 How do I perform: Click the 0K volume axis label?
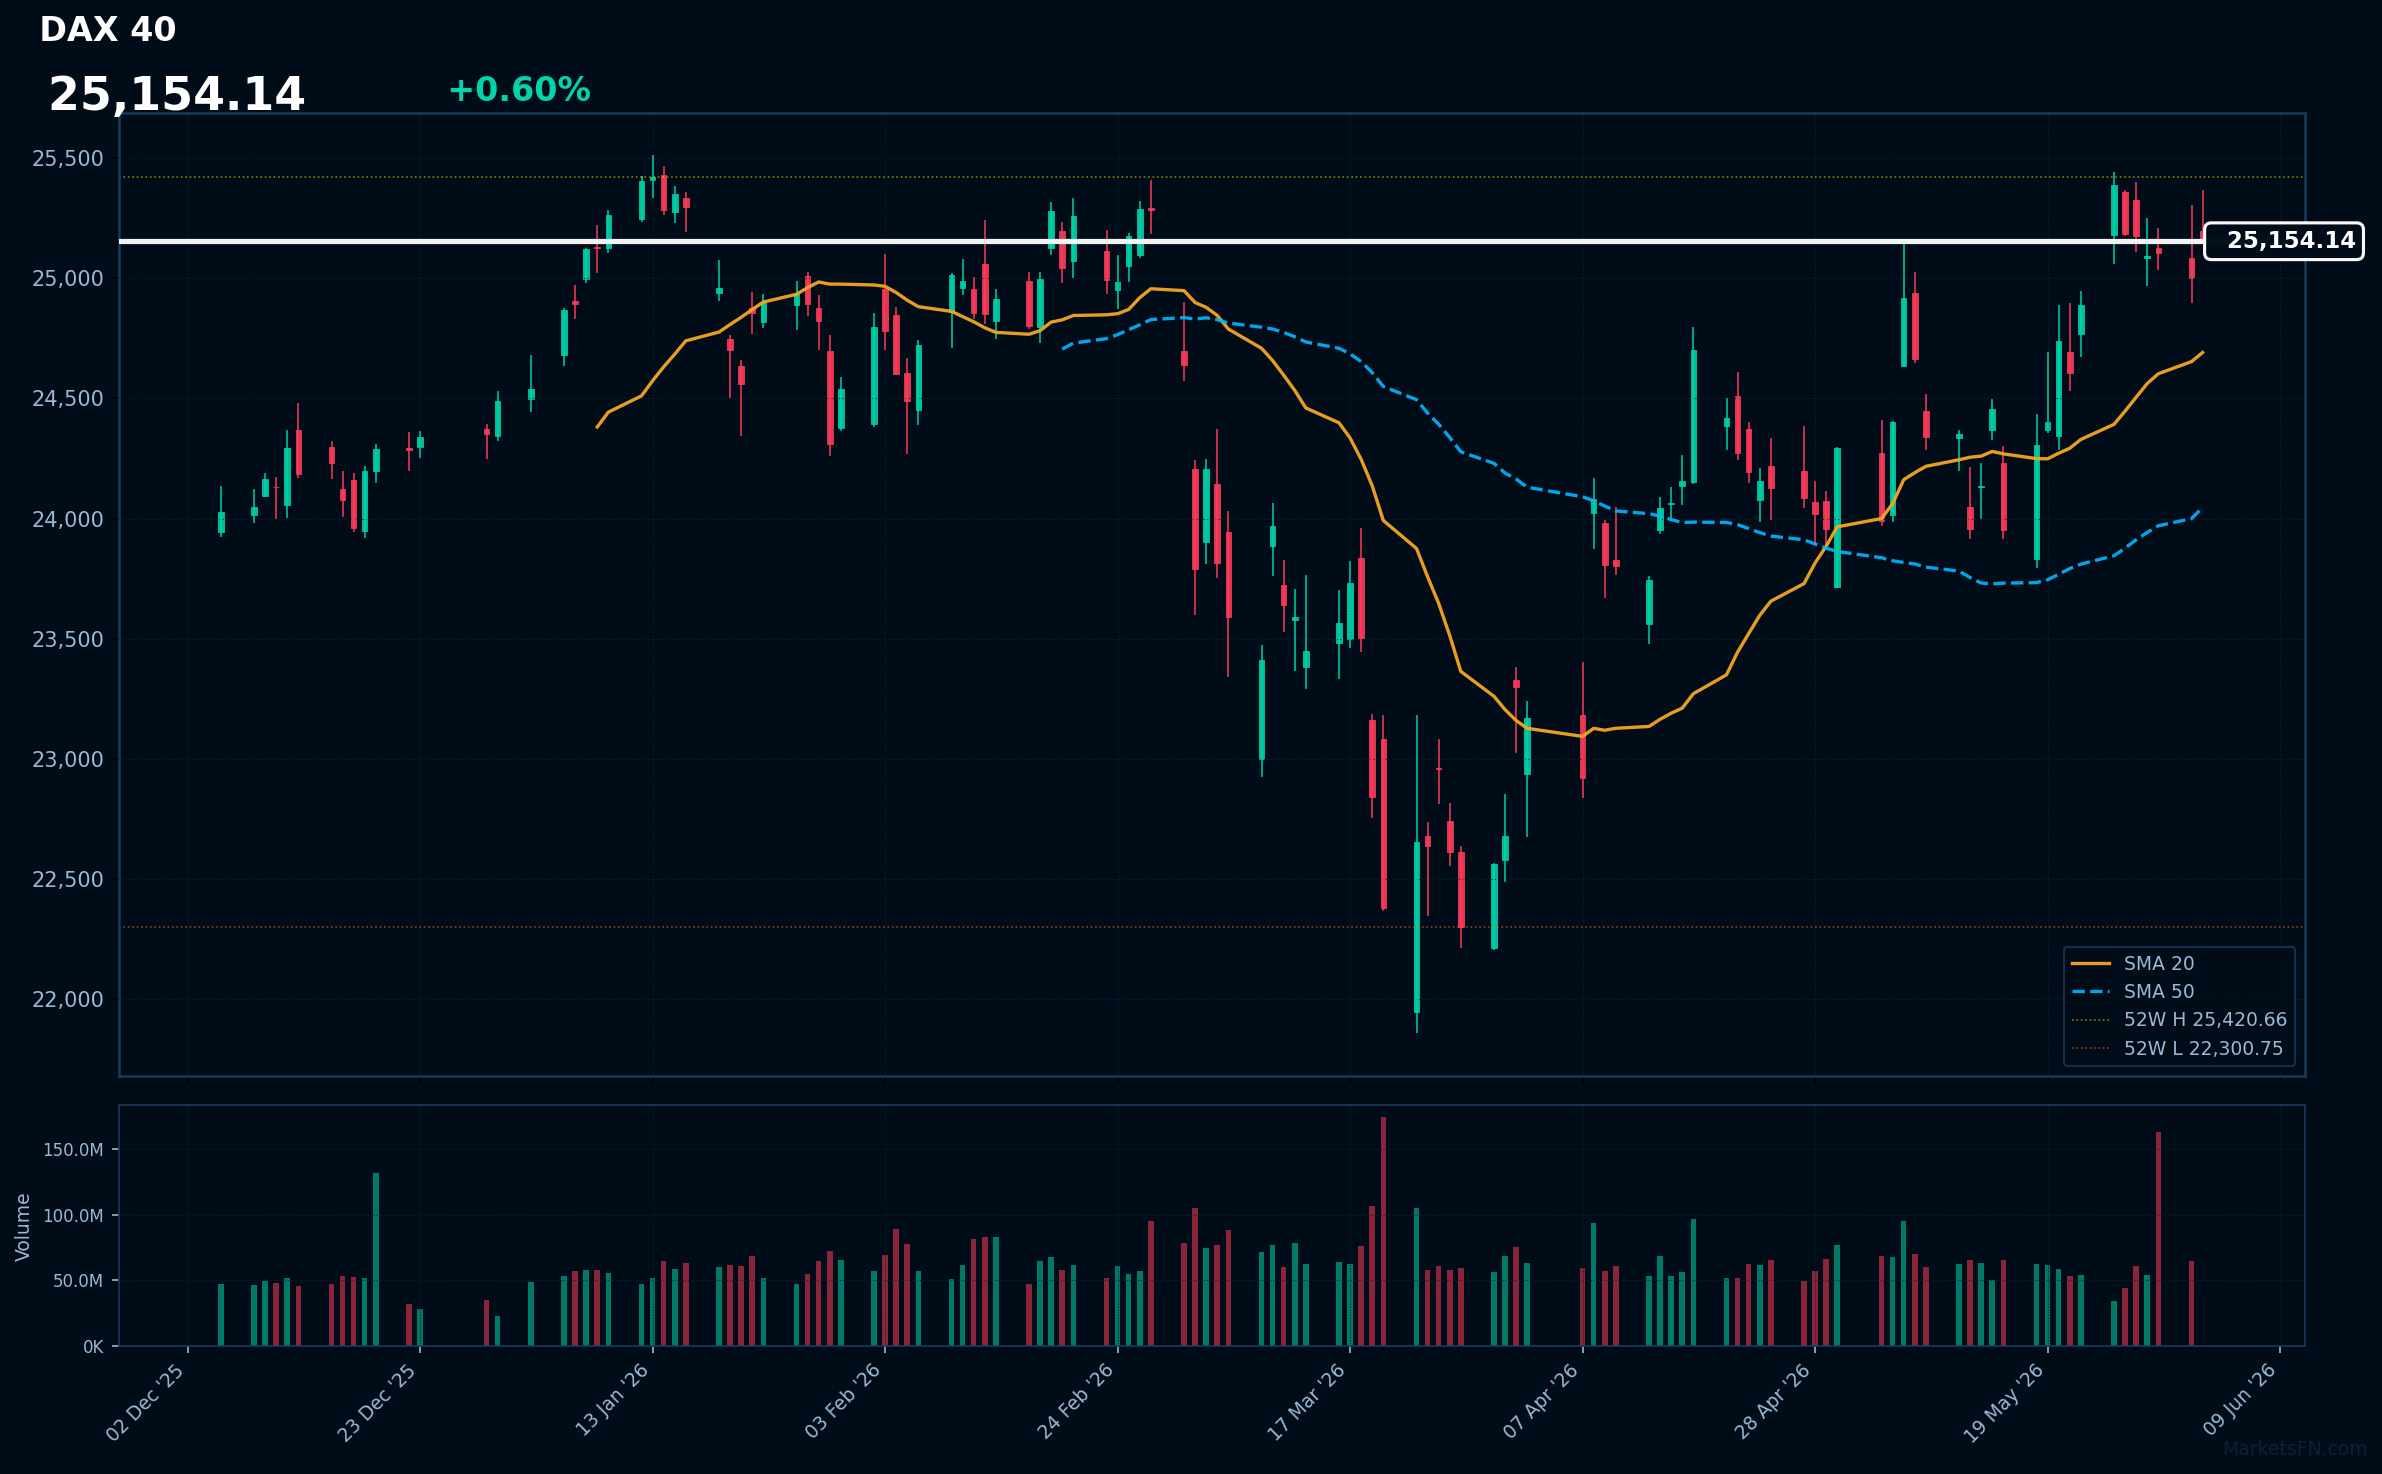pos(93,1347)
